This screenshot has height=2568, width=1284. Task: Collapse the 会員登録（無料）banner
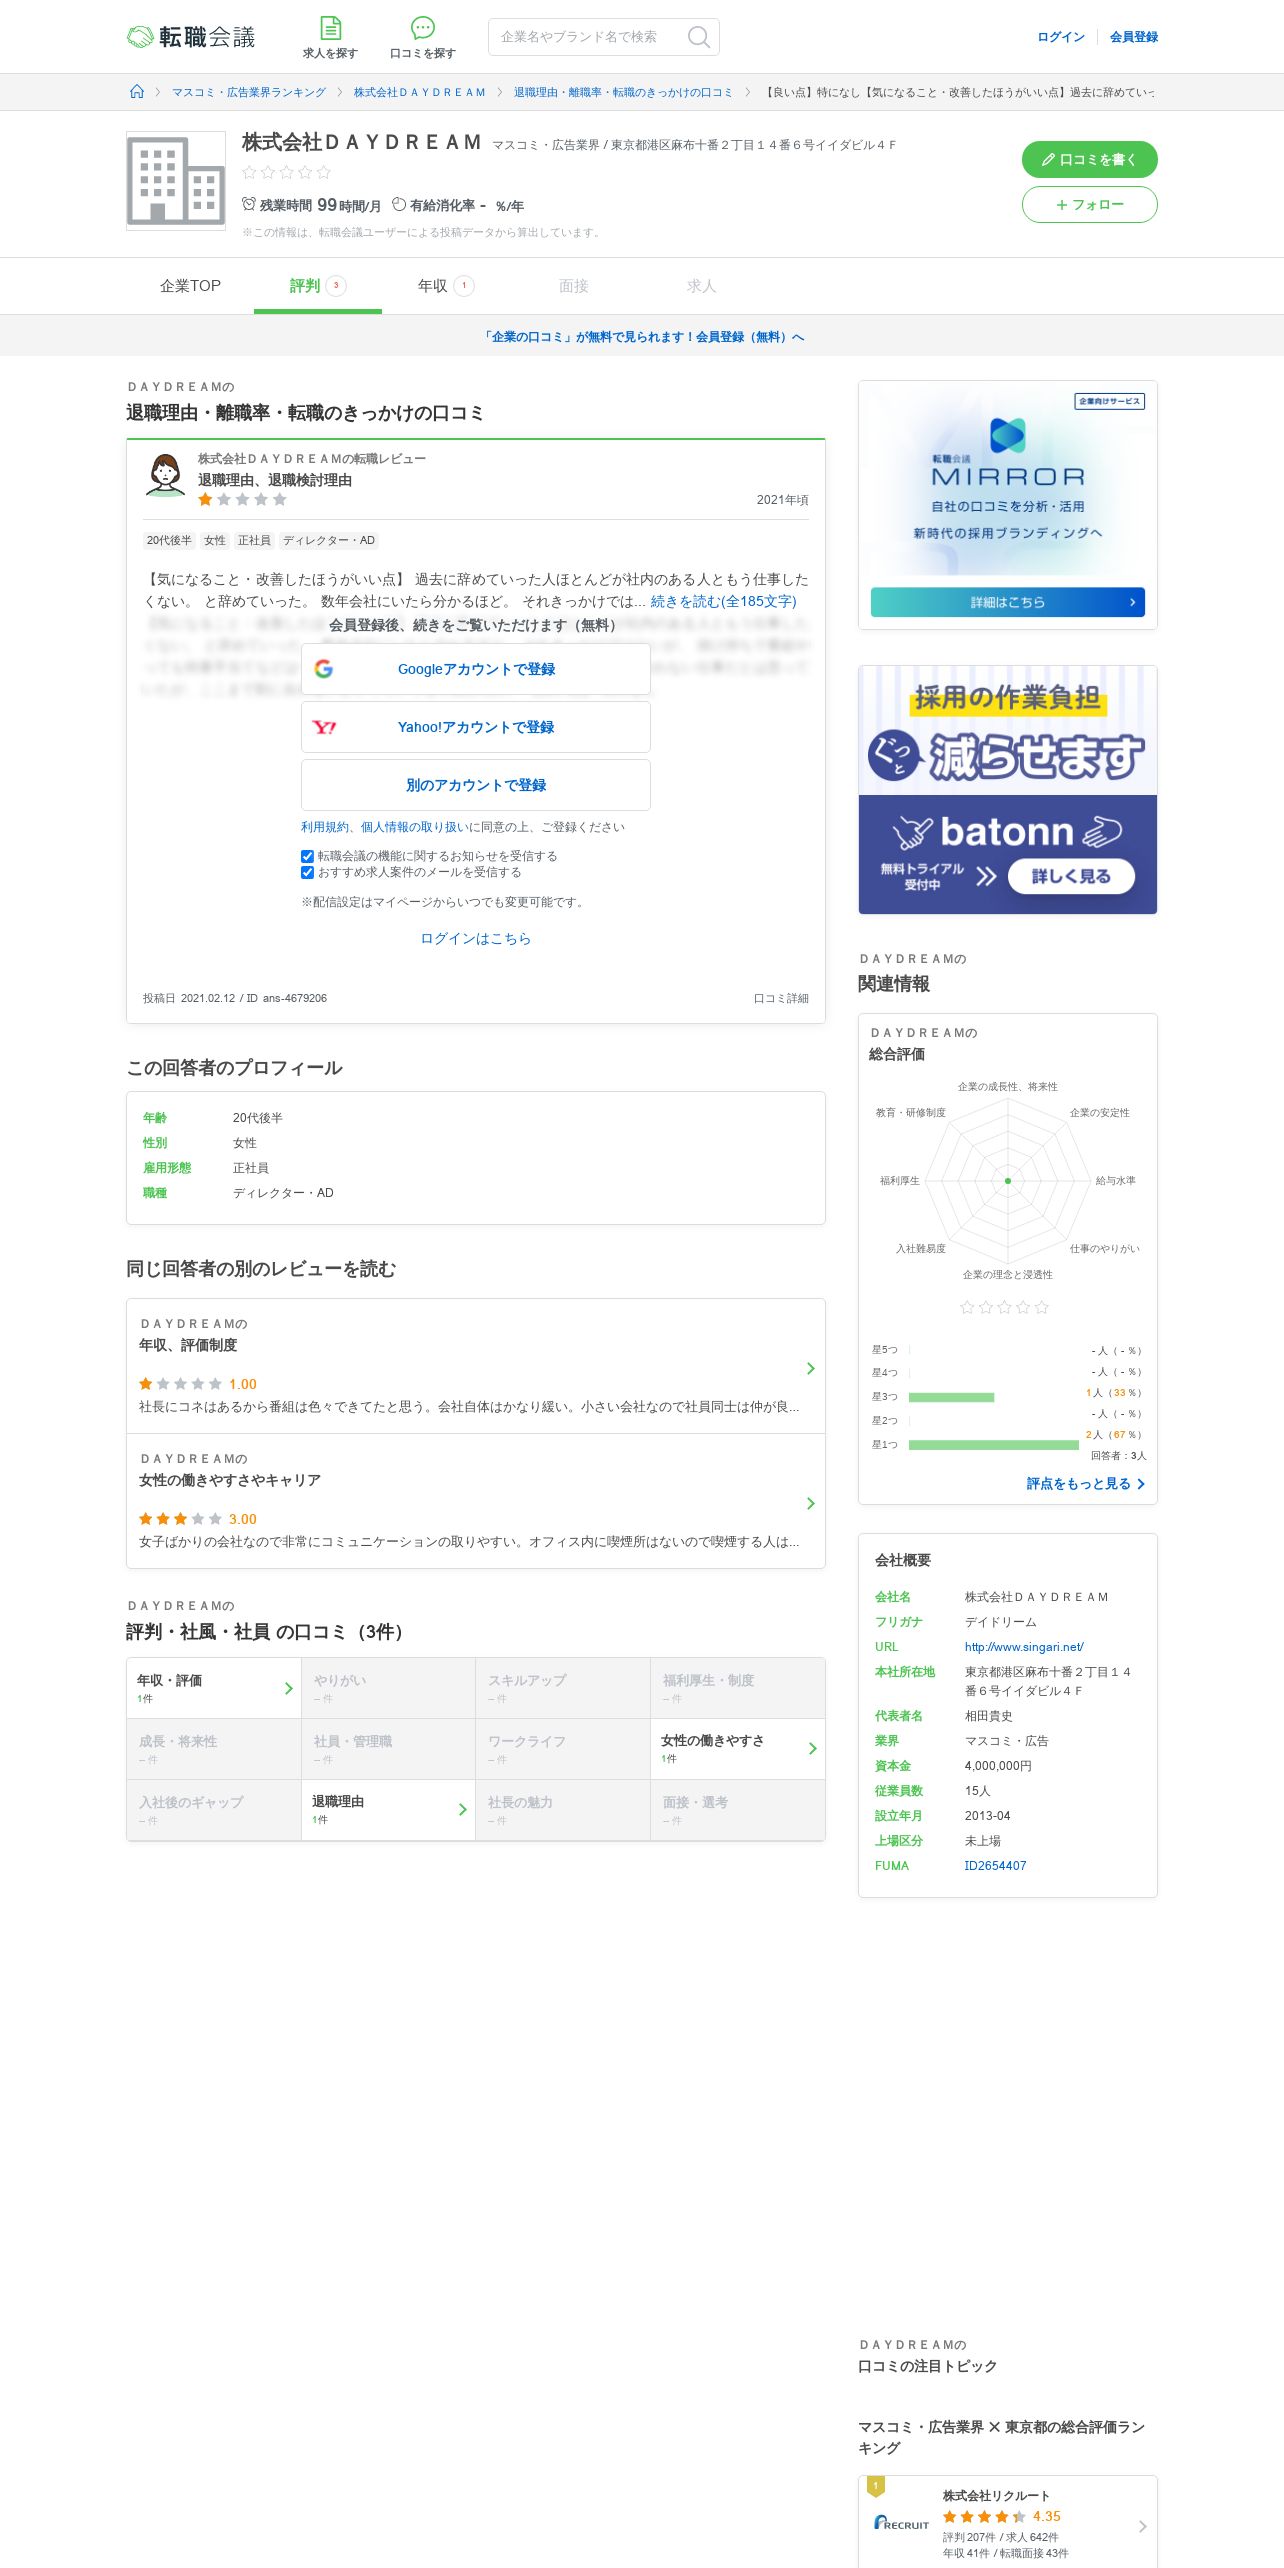pyautogui.click(x=642, y=337)
